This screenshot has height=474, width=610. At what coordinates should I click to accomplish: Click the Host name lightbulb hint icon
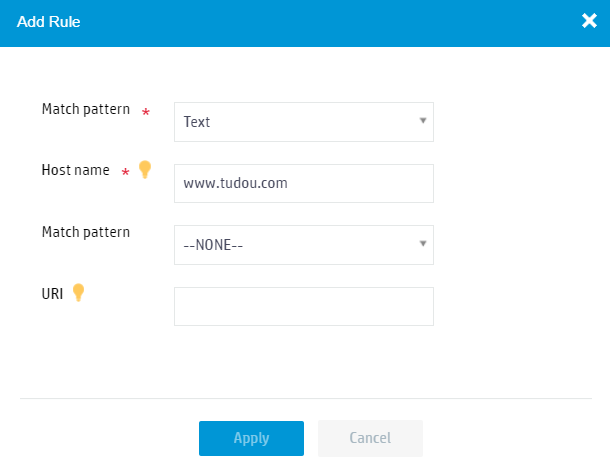coord(145,169)
